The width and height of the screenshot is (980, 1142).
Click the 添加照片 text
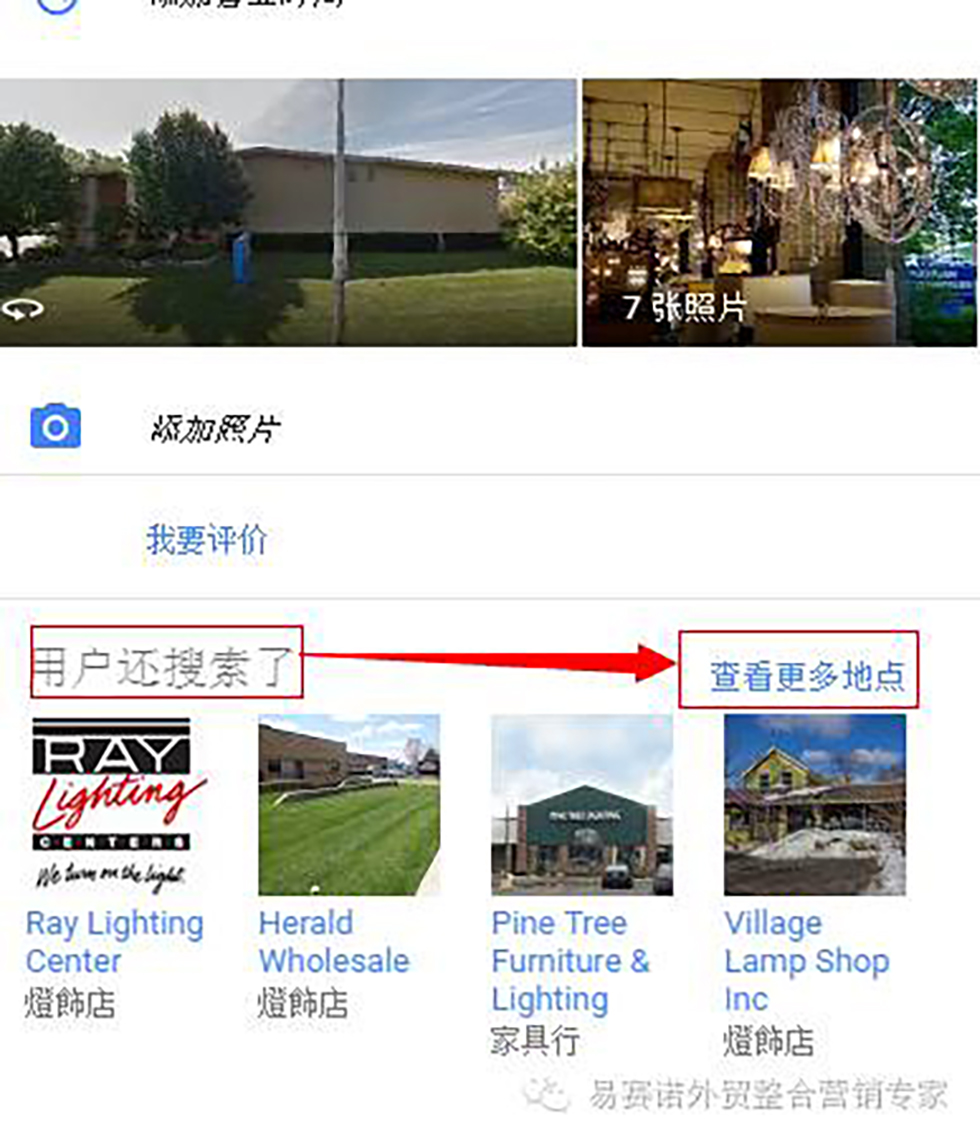tap(215, 429)
